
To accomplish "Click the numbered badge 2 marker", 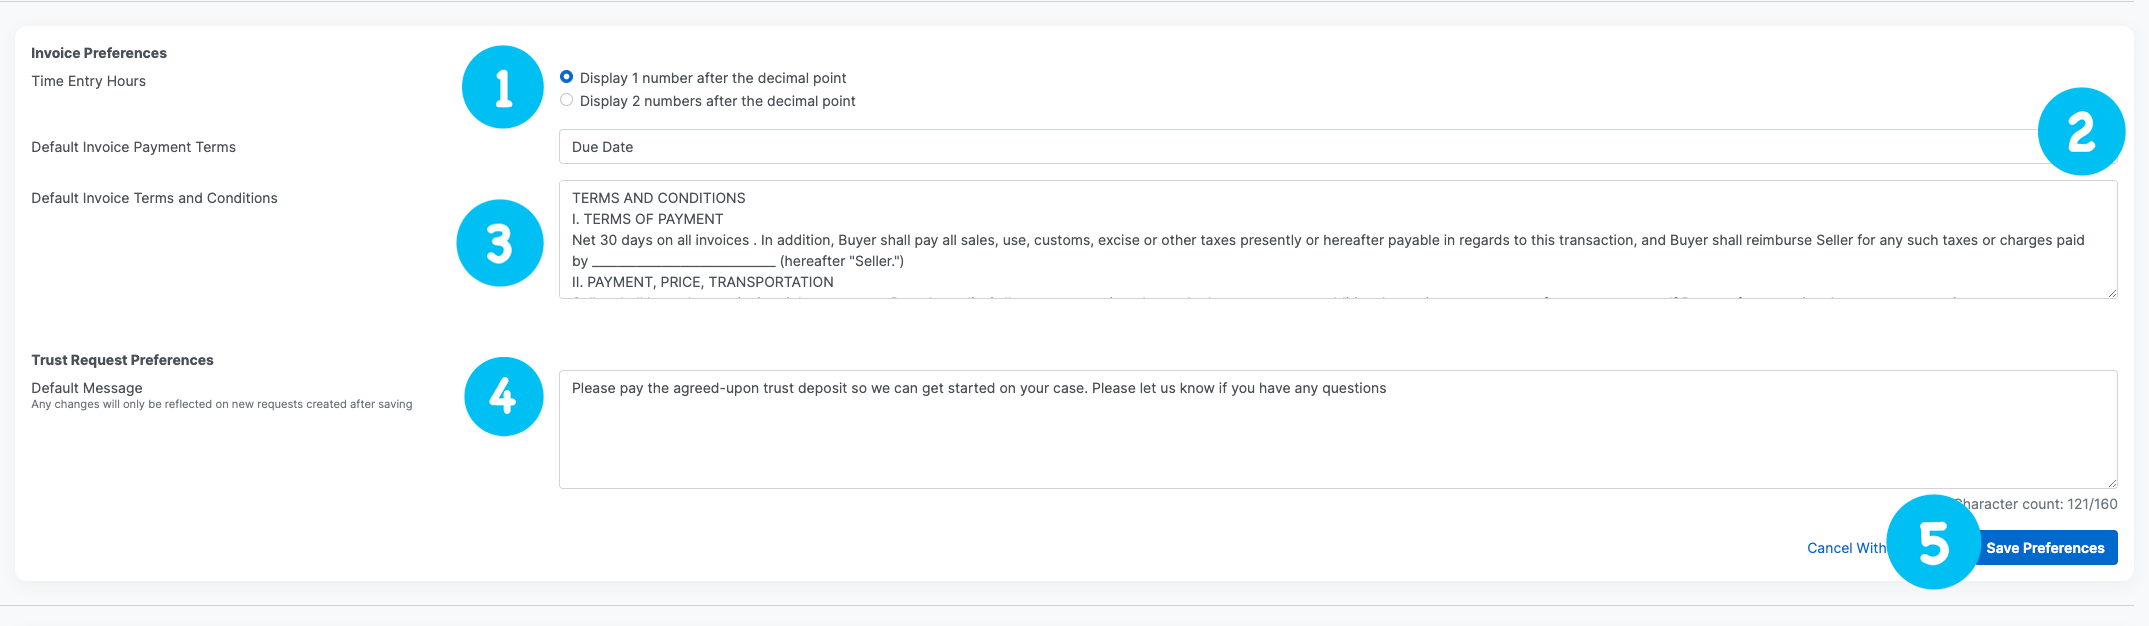I will pos(2081,131).
